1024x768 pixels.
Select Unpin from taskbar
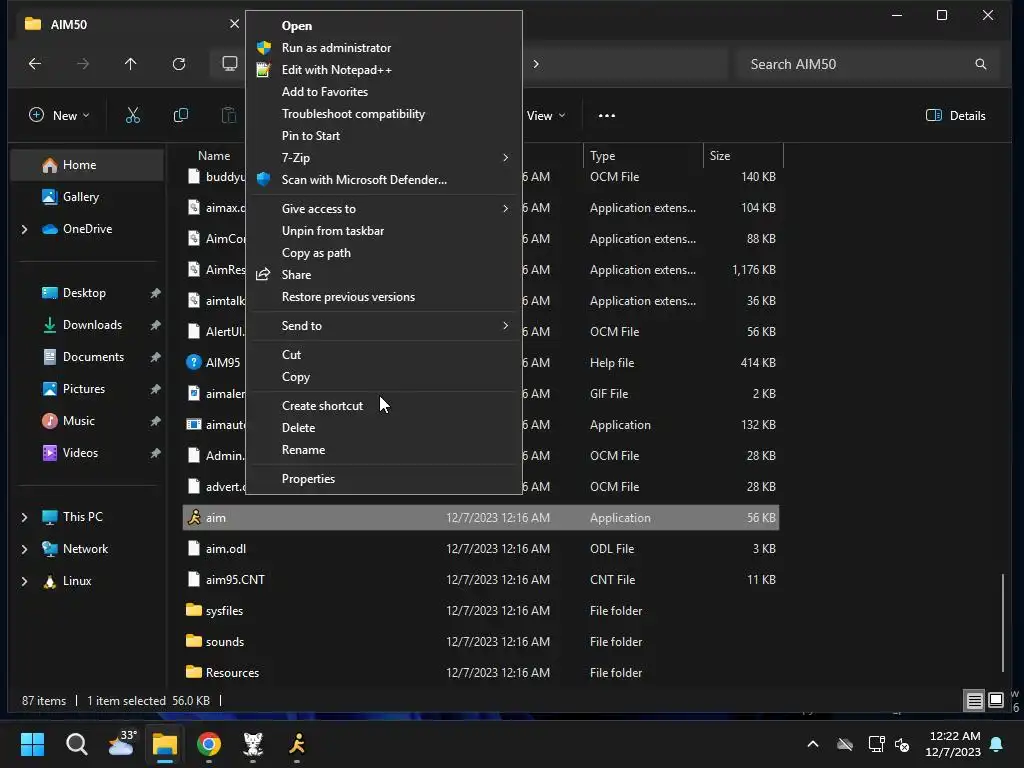[384, 231]
